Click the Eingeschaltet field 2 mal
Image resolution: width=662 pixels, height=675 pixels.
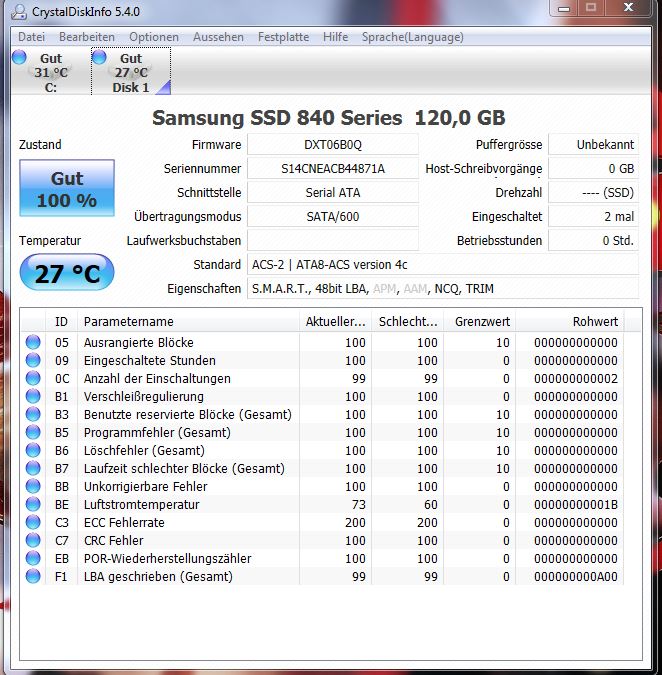coord(594,217)
